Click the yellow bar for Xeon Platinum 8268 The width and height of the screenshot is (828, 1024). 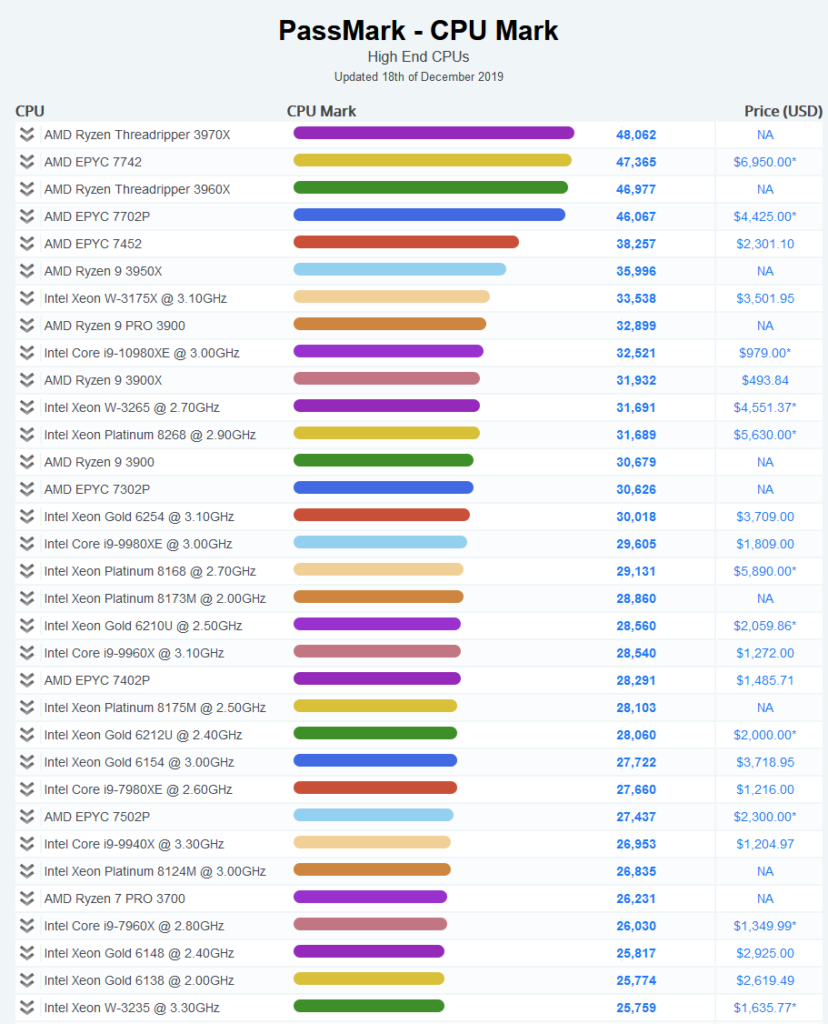387,433
